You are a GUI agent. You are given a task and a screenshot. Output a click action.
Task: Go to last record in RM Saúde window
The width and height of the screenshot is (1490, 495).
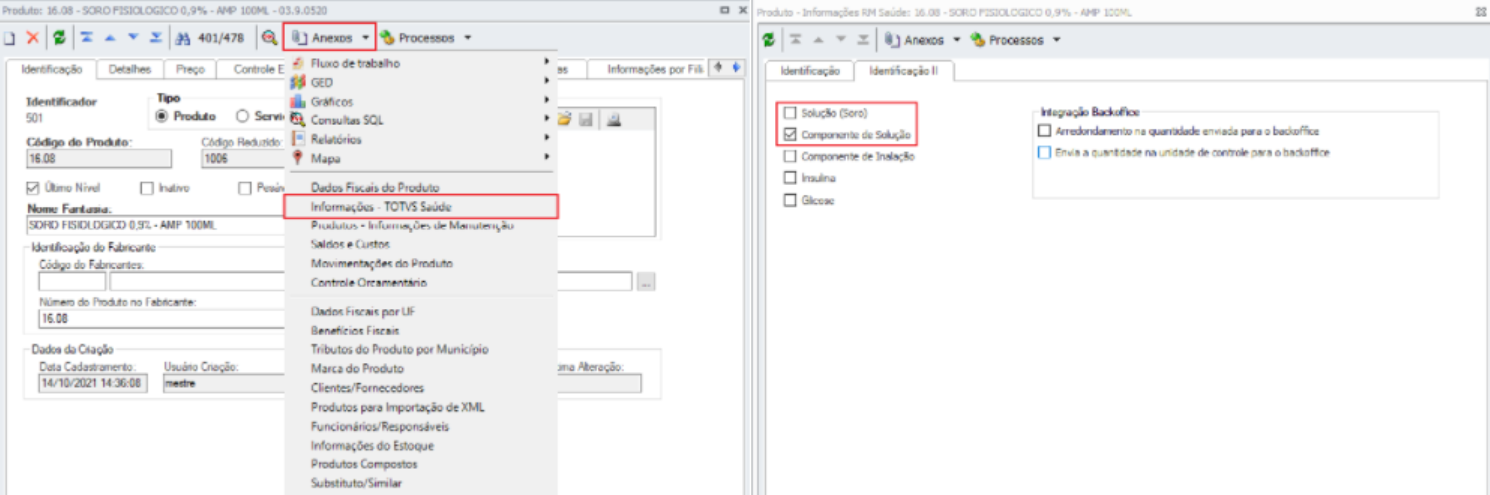click(863, 40)
